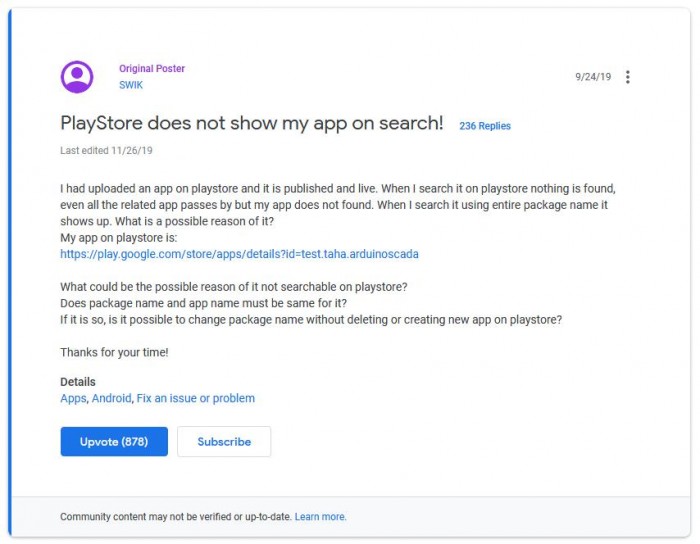Click the Subscribe button
This screenshot has height=544, width=700.
224,442
